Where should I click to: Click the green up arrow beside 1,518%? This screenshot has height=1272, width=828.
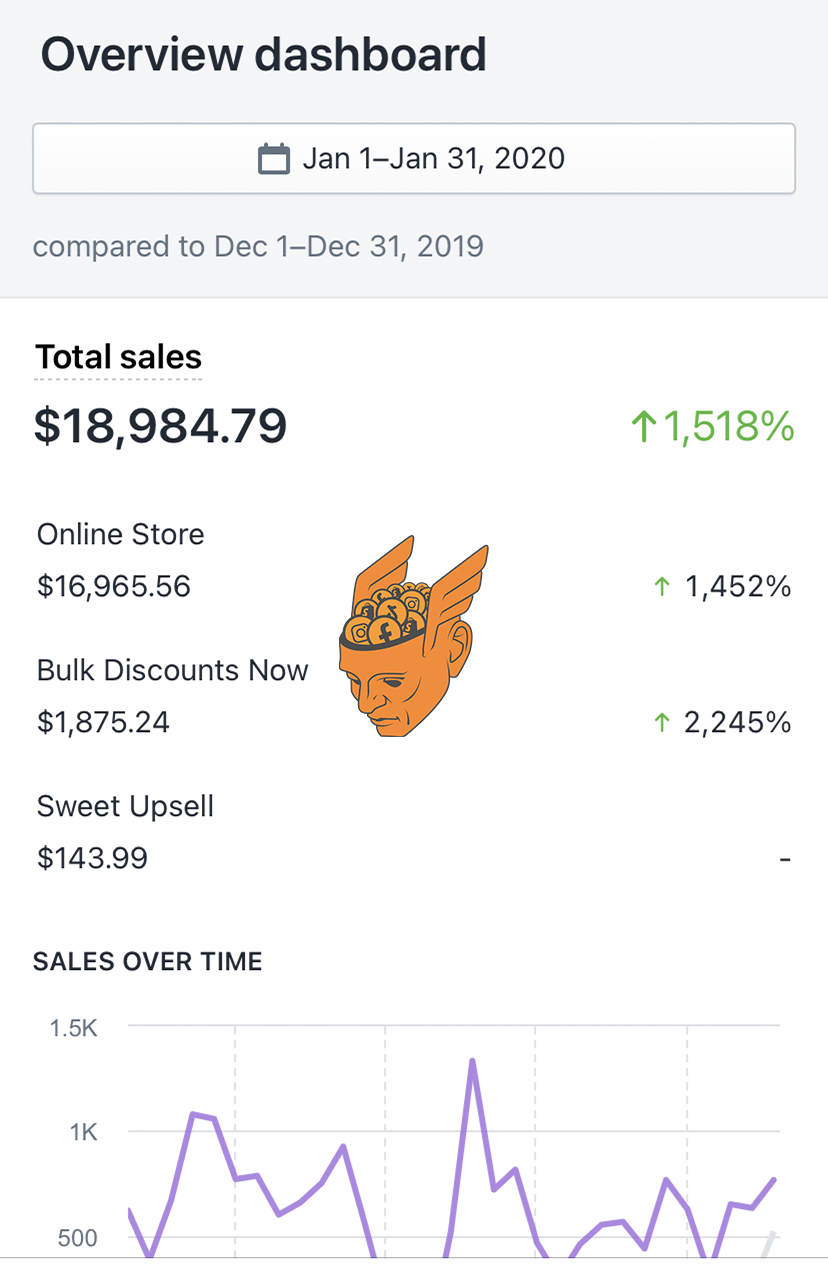point(647,426)
